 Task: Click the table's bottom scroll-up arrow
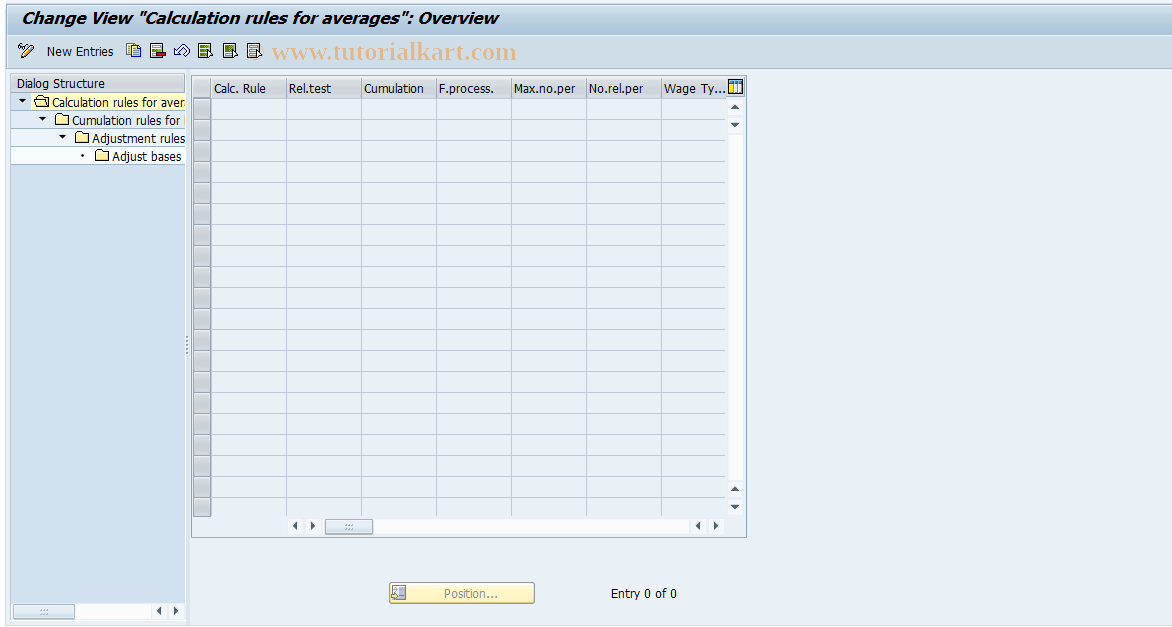pos(735,489)
